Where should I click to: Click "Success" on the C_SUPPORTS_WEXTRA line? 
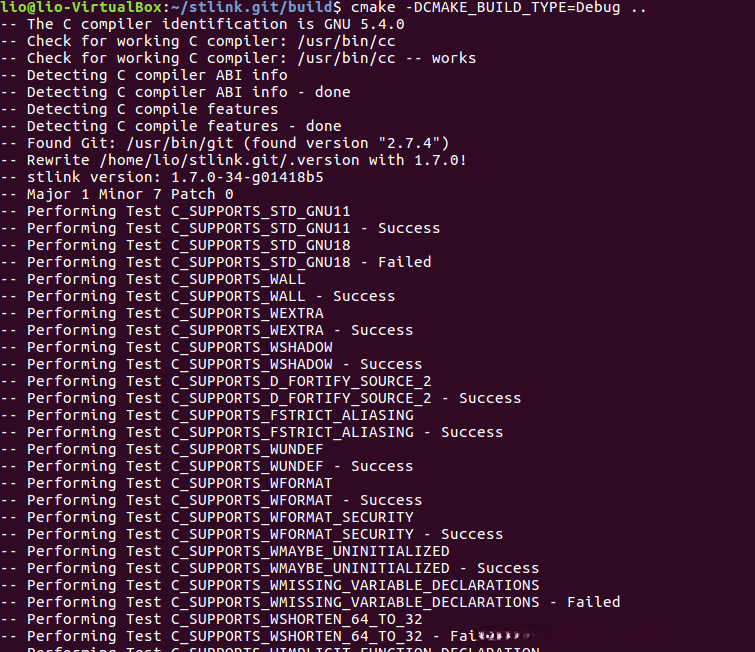tap(382, 330)
